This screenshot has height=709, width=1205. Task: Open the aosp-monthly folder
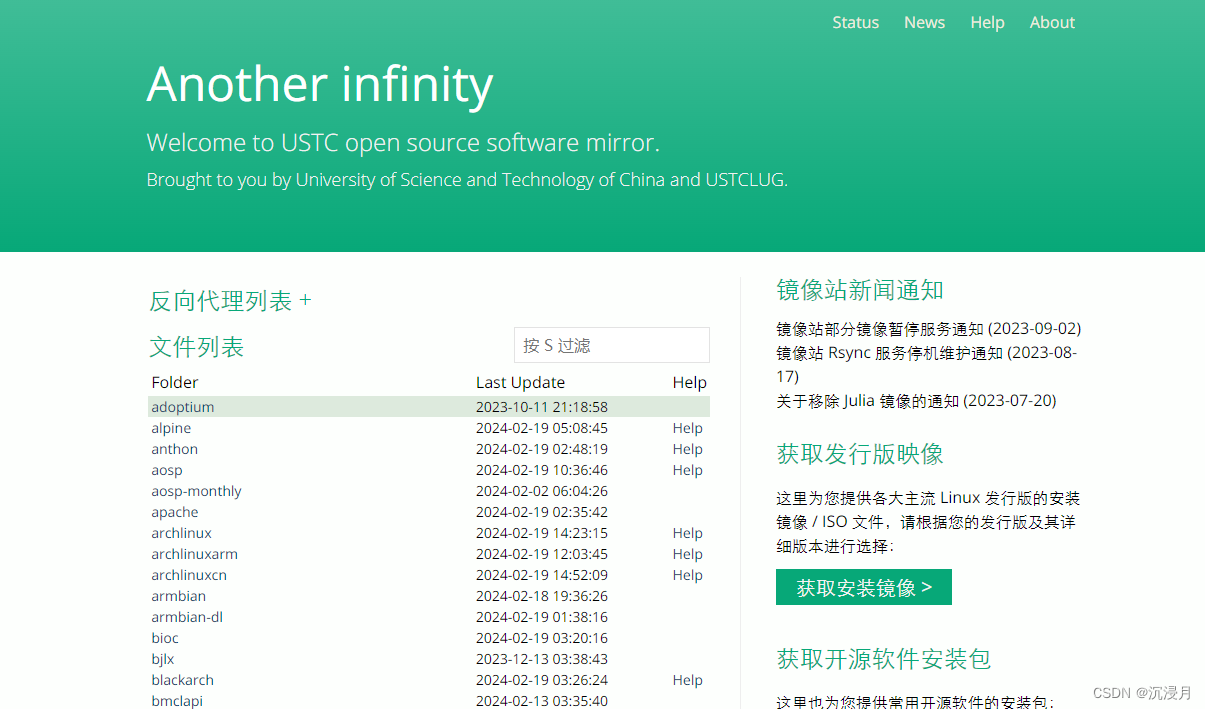pos(196,491)
